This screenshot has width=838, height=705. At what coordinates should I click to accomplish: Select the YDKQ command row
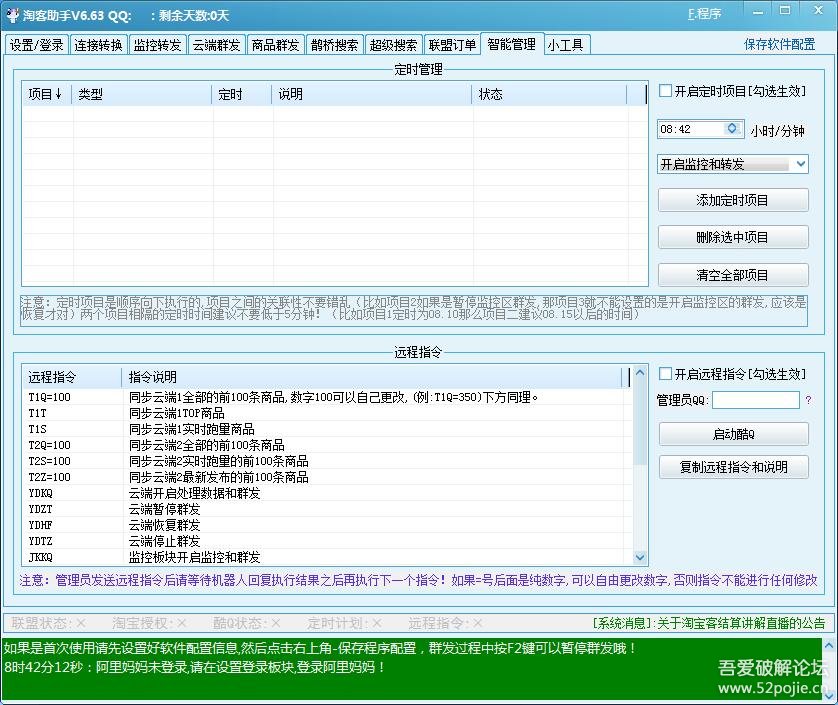coord(327,493)
